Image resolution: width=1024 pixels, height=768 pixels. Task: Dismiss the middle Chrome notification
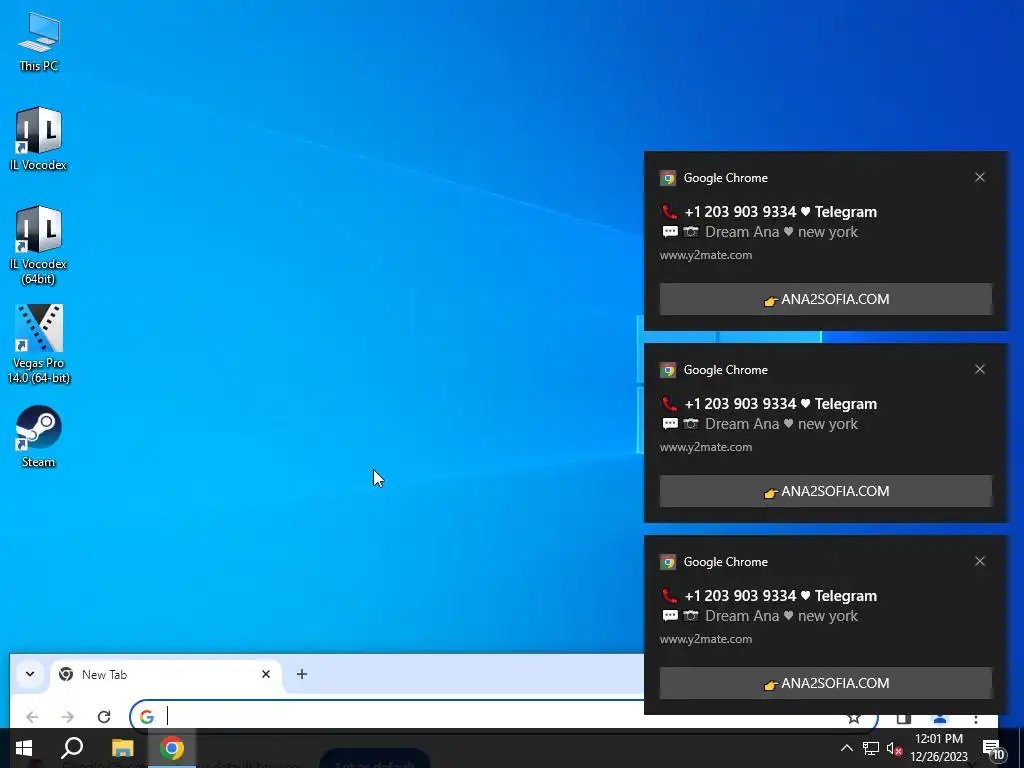[x=980, y=369]
